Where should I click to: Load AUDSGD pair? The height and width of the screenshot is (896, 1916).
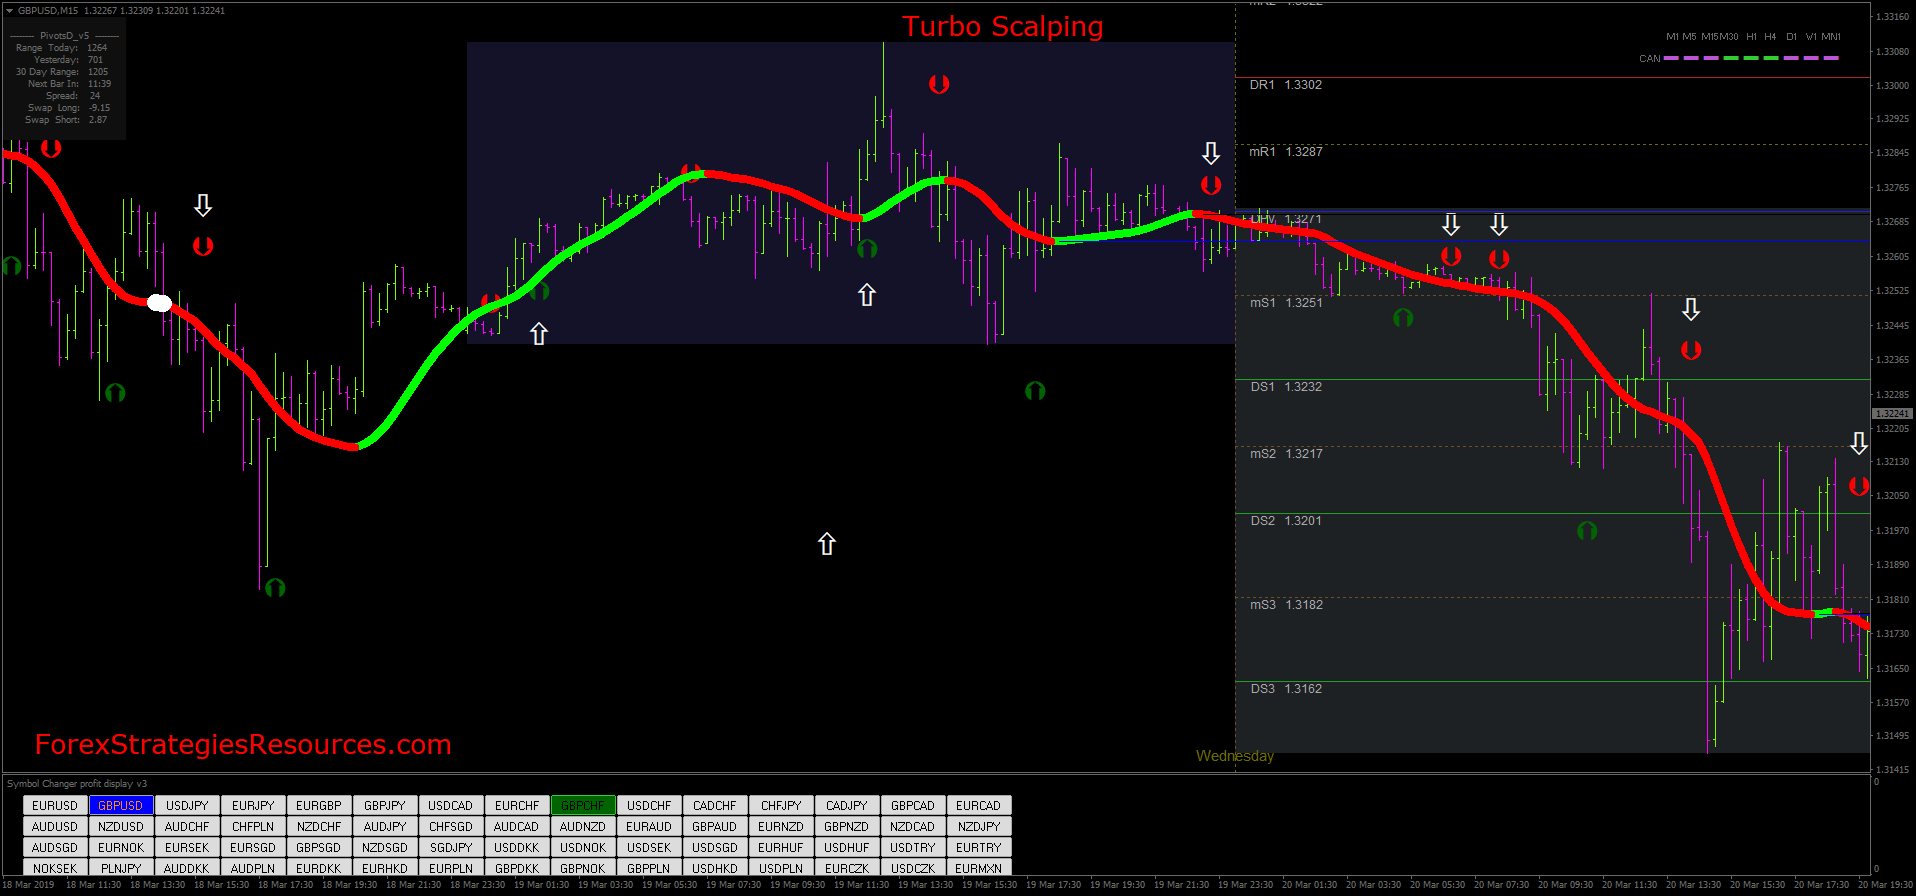[x=55, y=848]
